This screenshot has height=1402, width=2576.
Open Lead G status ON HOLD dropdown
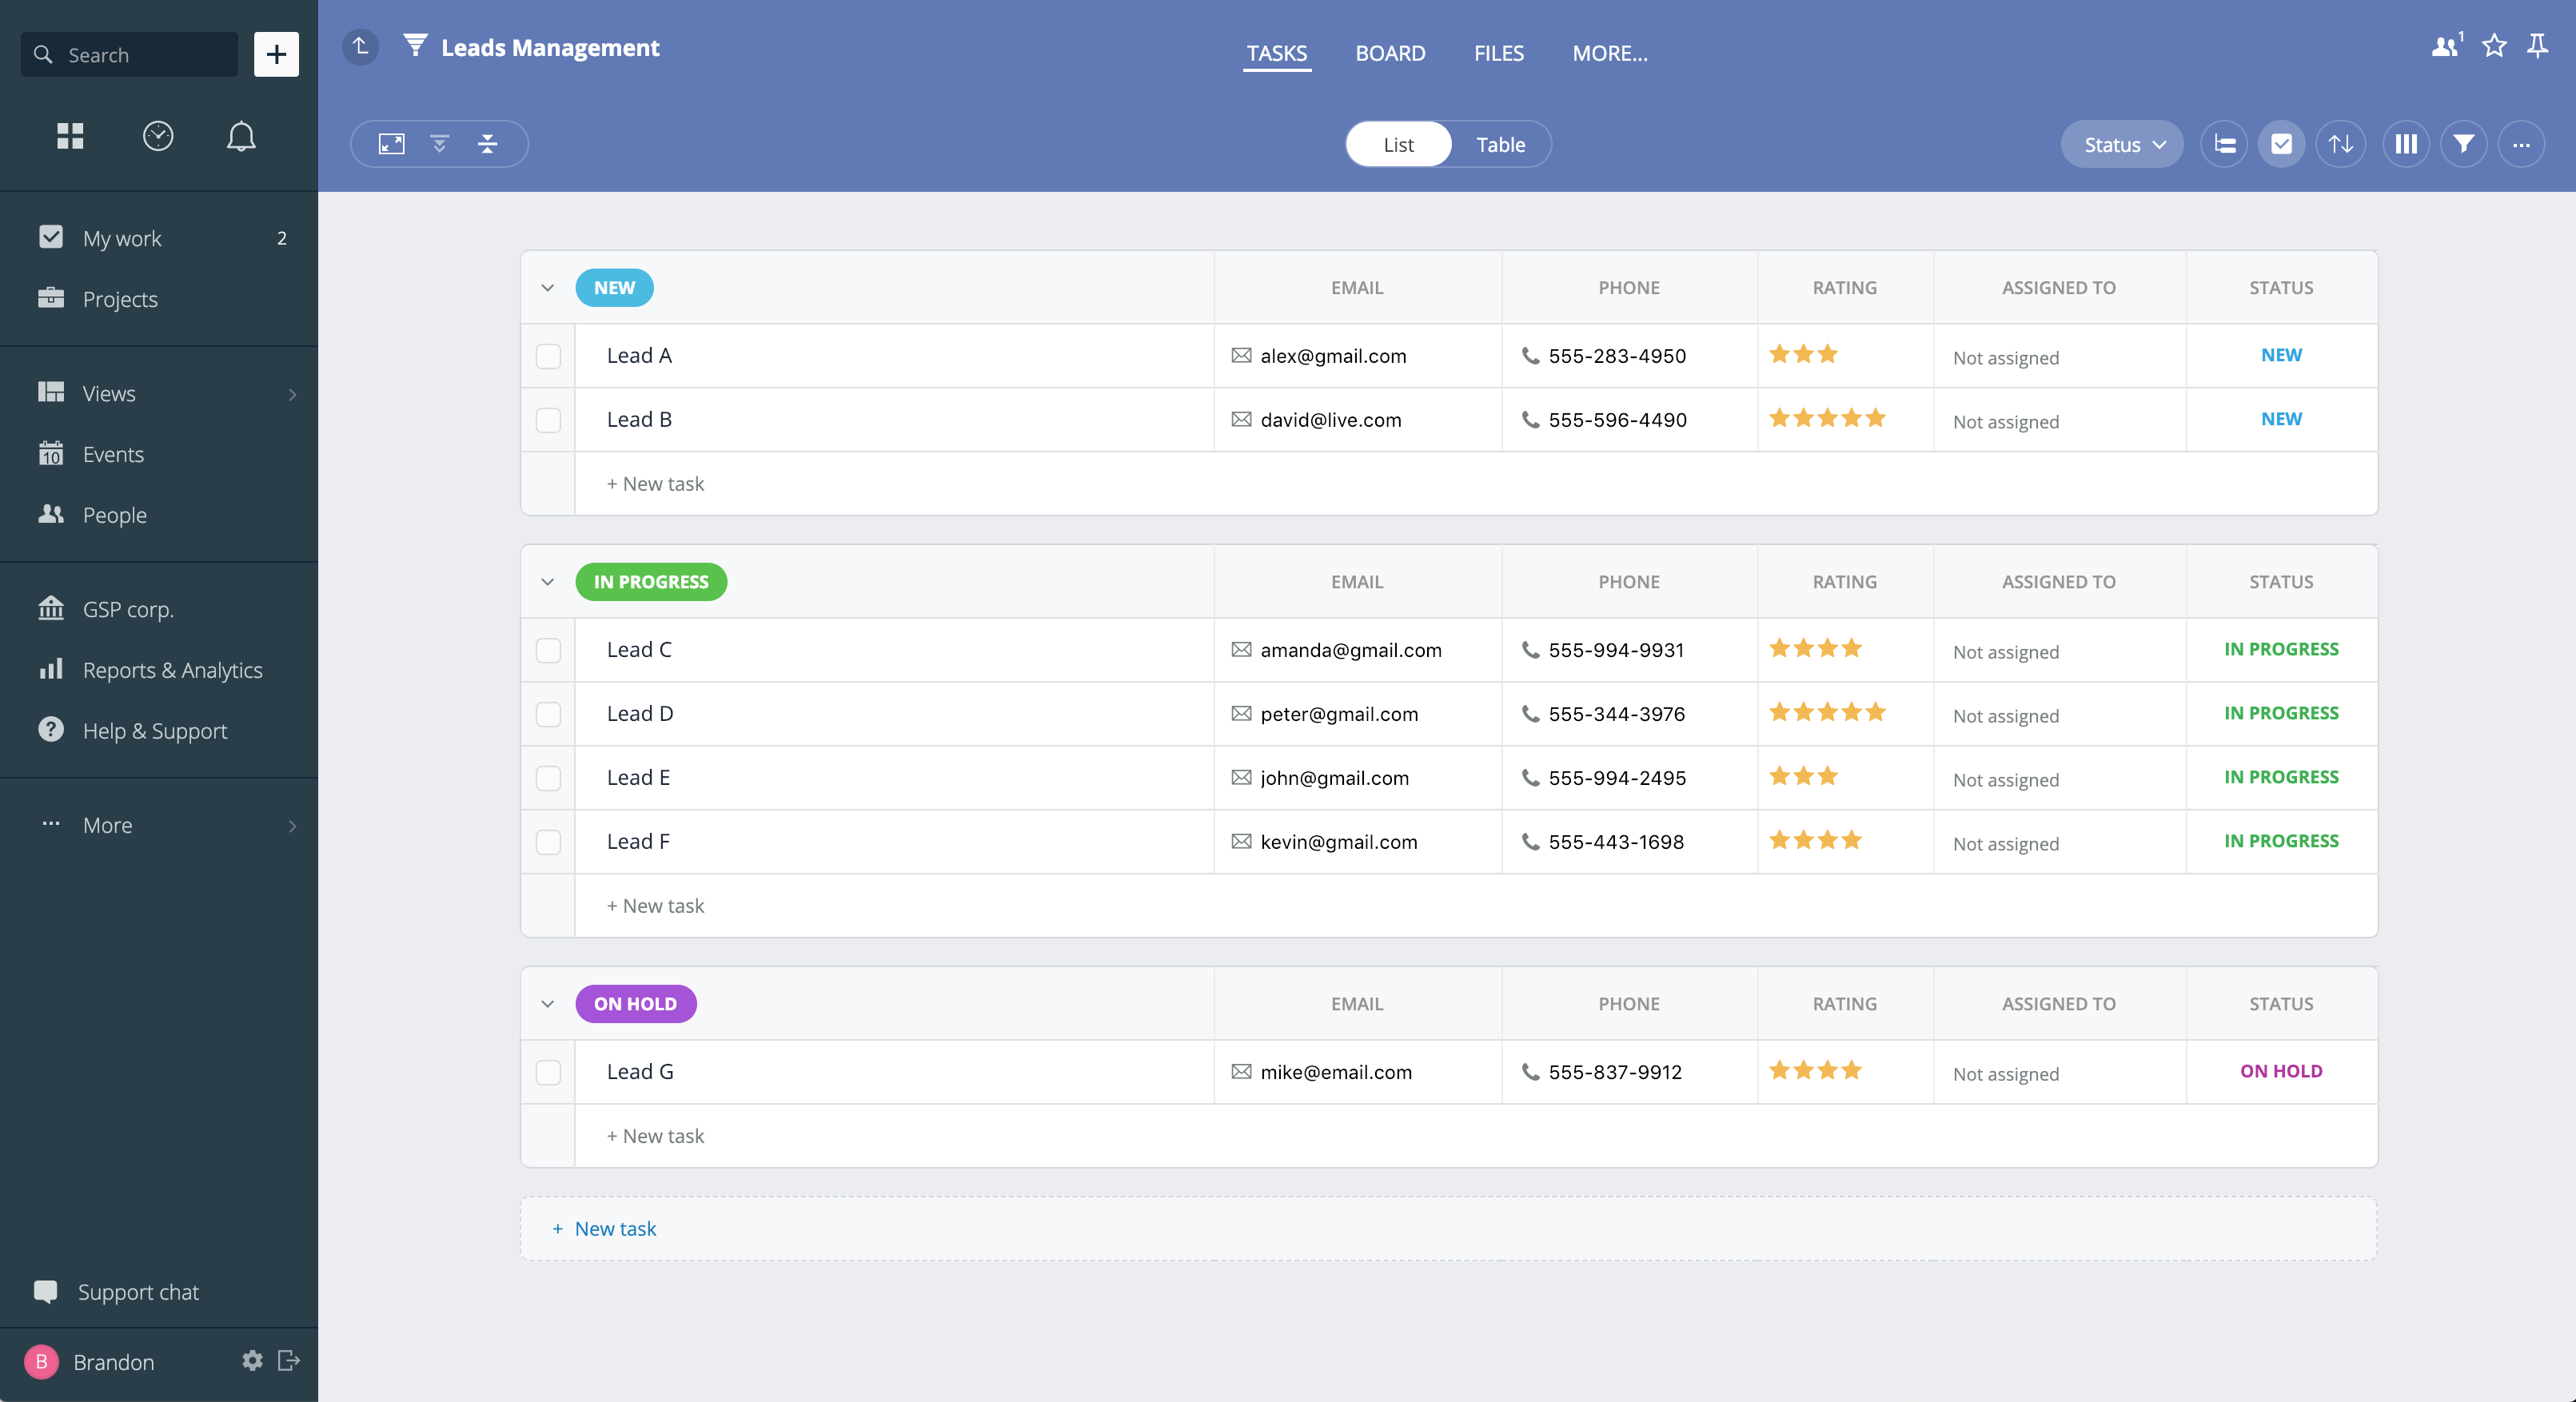2281,1071
